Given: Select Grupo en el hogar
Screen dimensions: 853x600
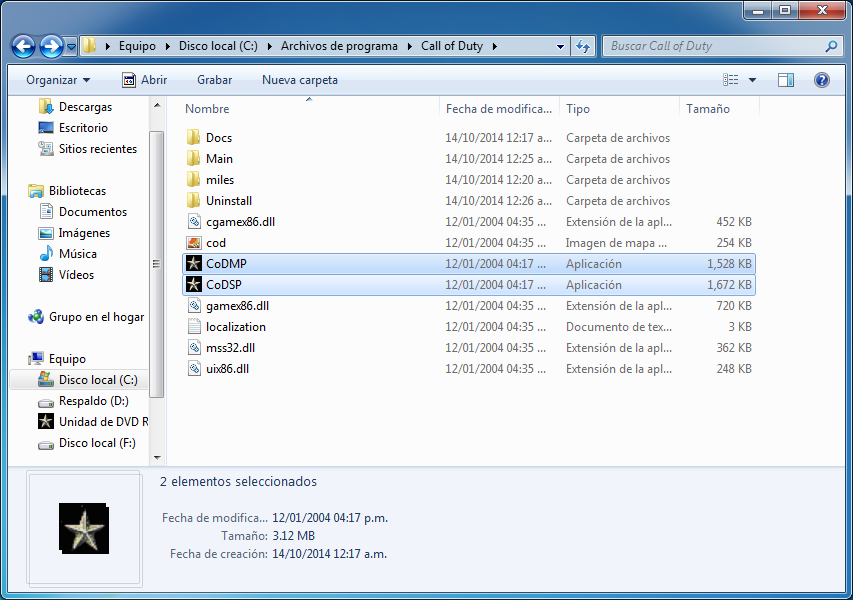Looking at the screenshot, I should pyautogui.click(x=96, y=317).
